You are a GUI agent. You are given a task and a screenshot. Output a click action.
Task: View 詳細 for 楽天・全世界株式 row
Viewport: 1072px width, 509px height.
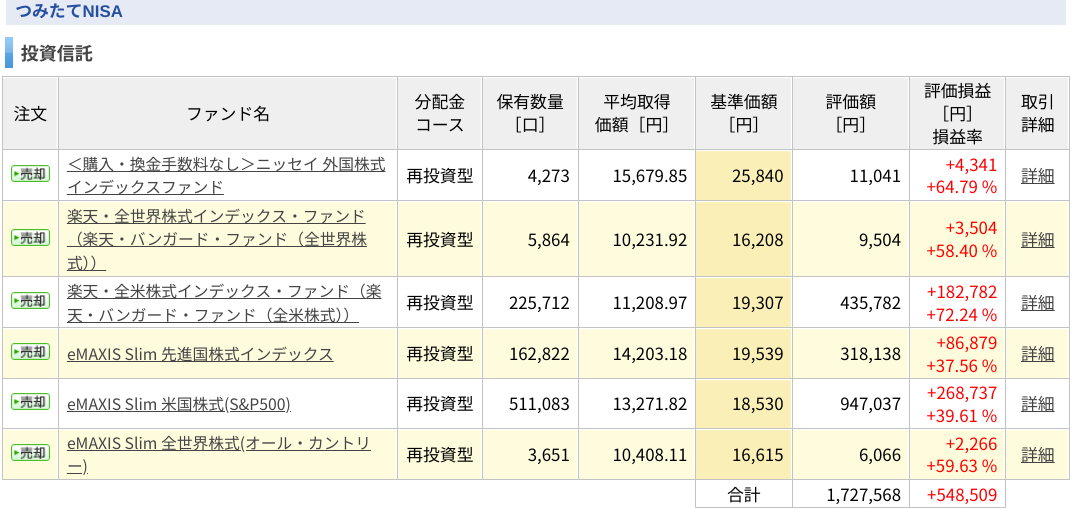(x=1037, y=239)
